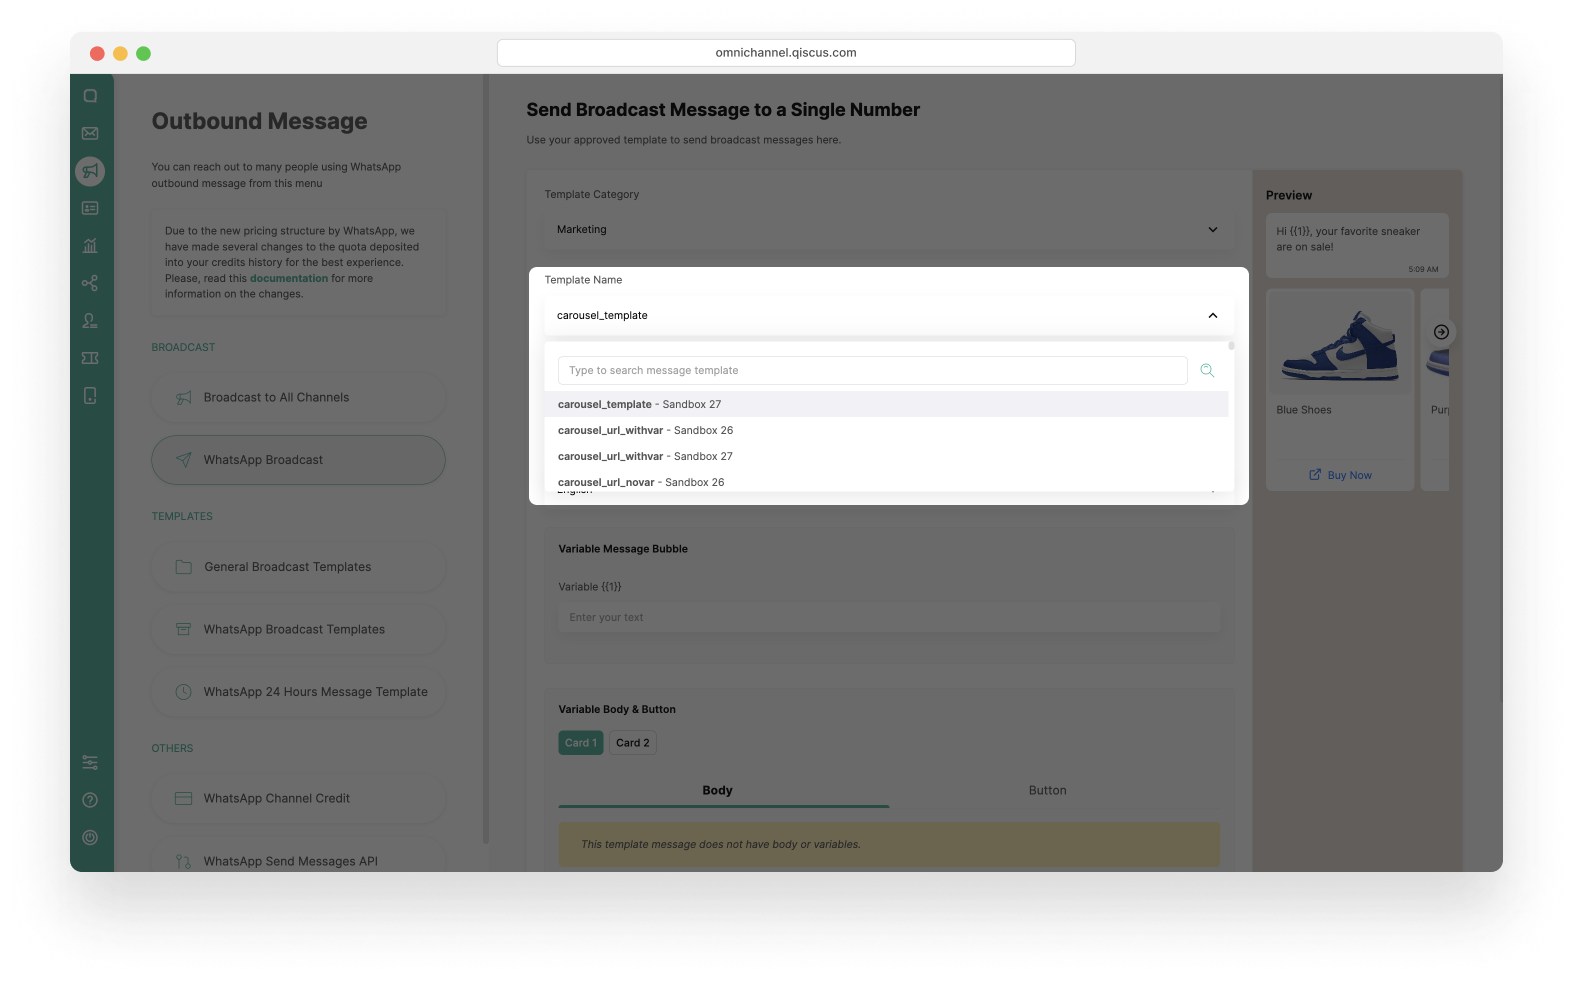This screenshot has width=1573, height=981.
Task: Open the chat icon at the sidebar top
Action: point(90,96)
